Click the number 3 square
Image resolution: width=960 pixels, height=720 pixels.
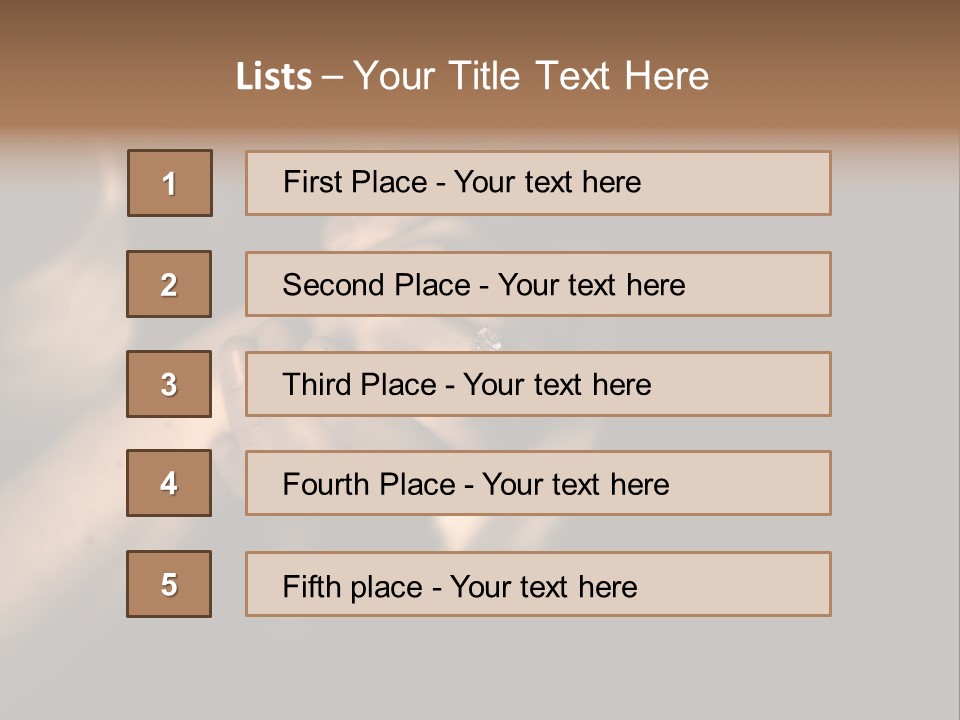pos(169,384)
